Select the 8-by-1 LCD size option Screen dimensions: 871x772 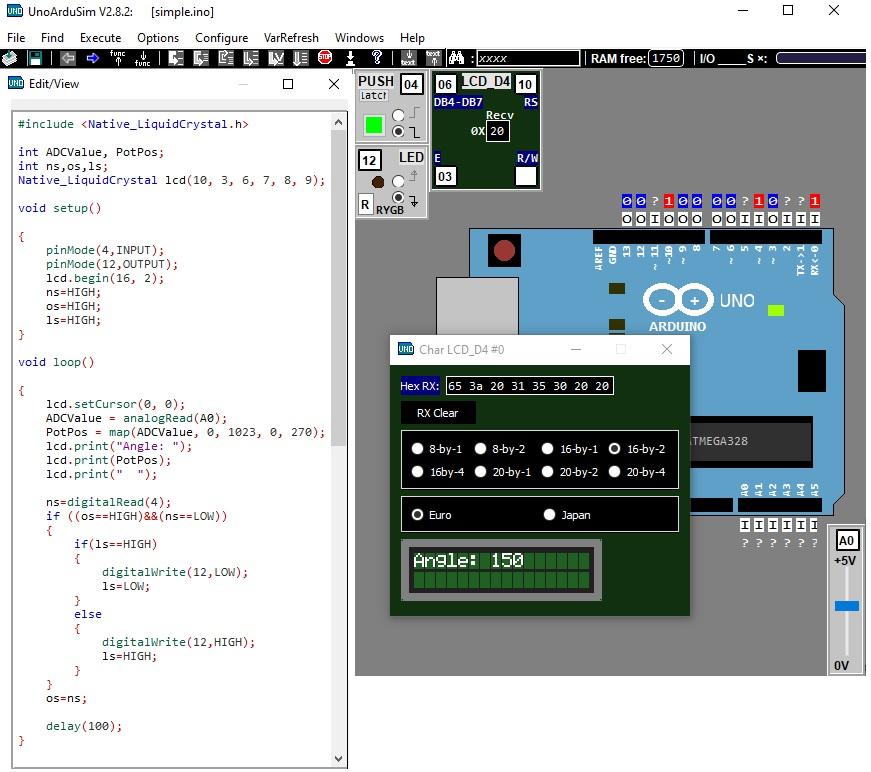417,449
